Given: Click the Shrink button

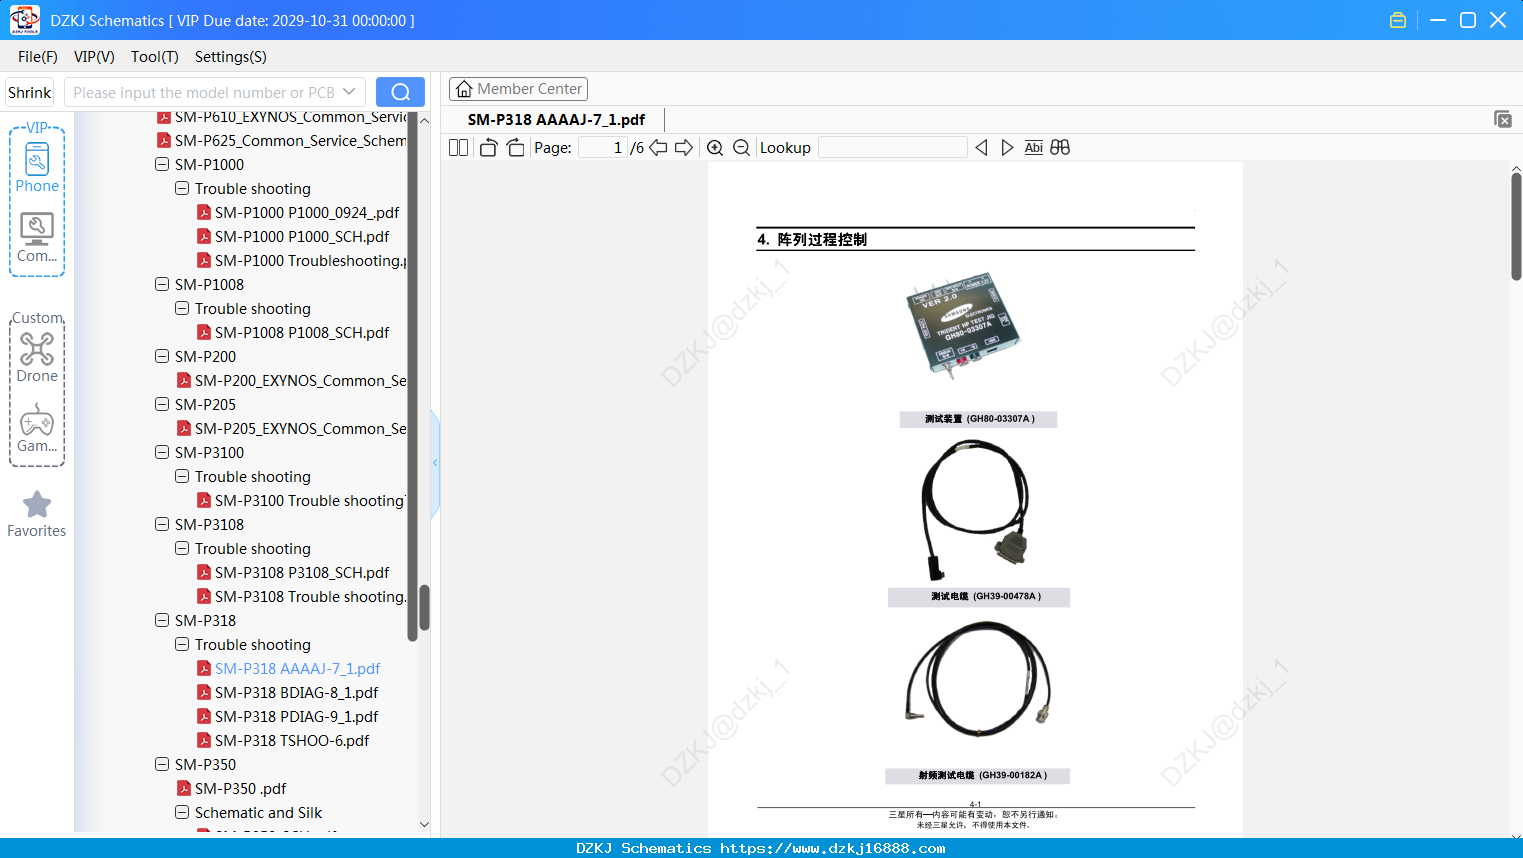Looking at the screenshot, I should point(30,92).
